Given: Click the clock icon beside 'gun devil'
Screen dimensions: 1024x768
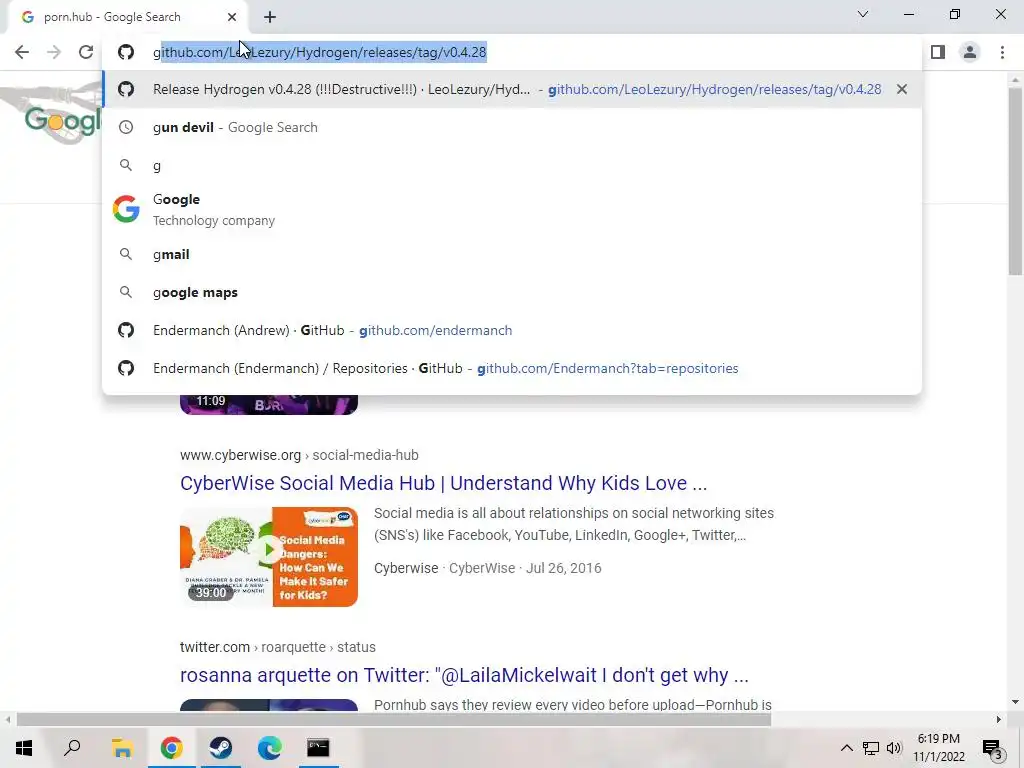Looking at the screenshot, I should [126, 127].
